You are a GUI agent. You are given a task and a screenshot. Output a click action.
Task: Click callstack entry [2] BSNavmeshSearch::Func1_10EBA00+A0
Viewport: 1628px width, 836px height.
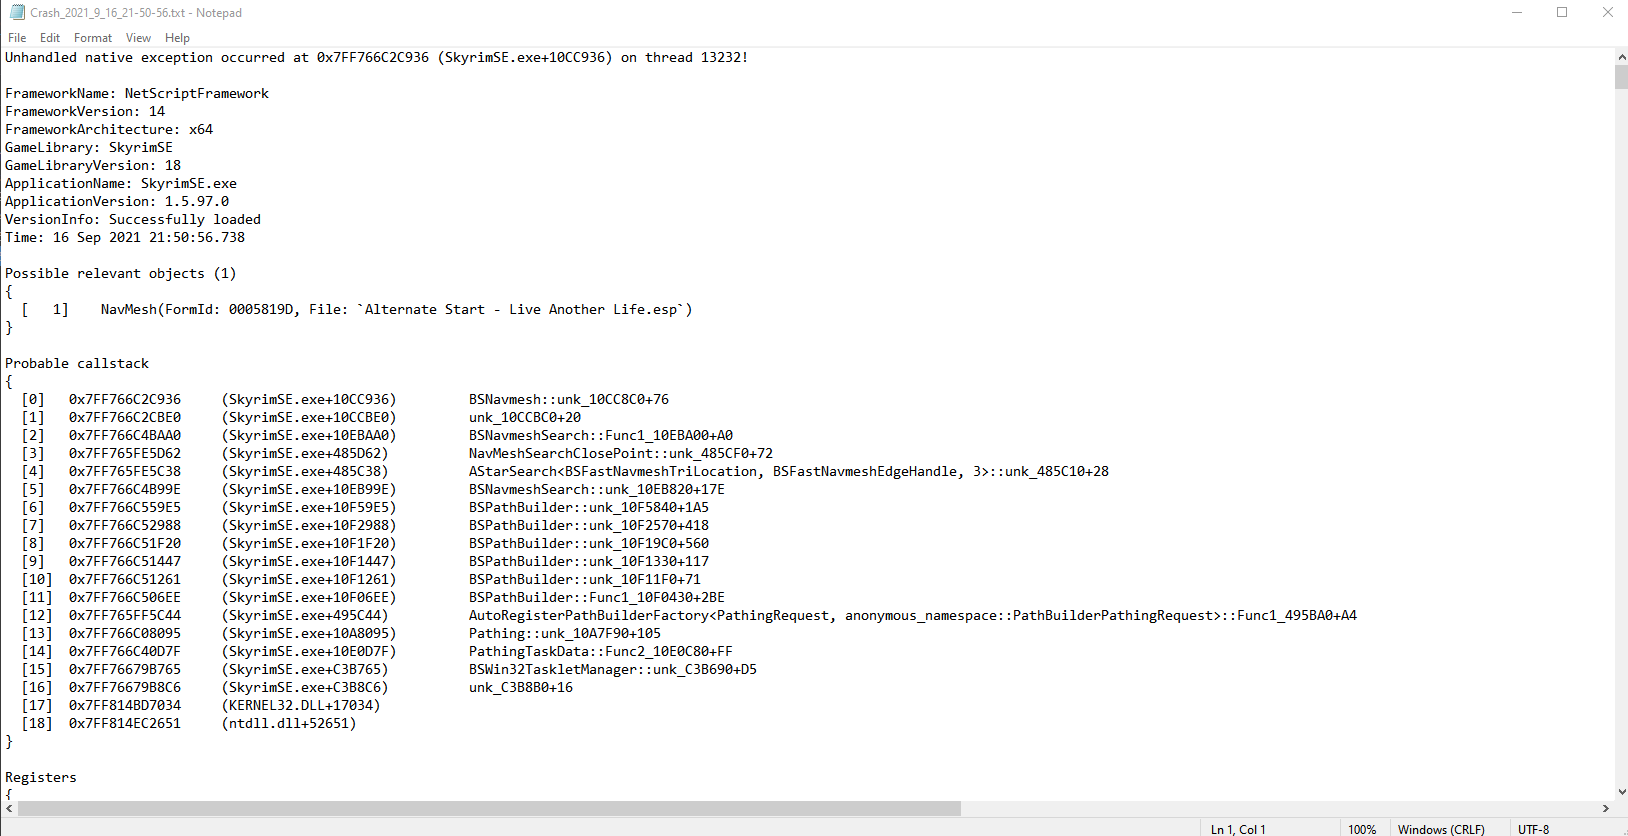click(x=377, y=435)
